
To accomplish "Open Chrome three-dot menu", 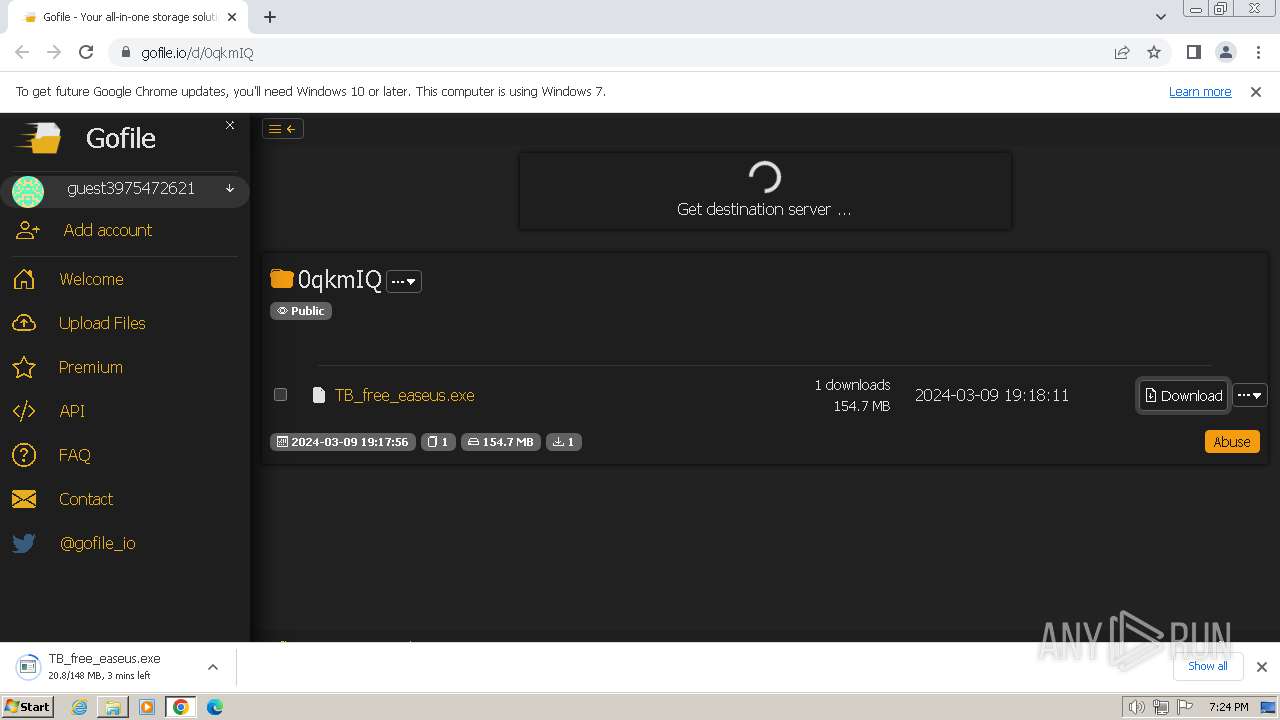I will coord(1257,52).
